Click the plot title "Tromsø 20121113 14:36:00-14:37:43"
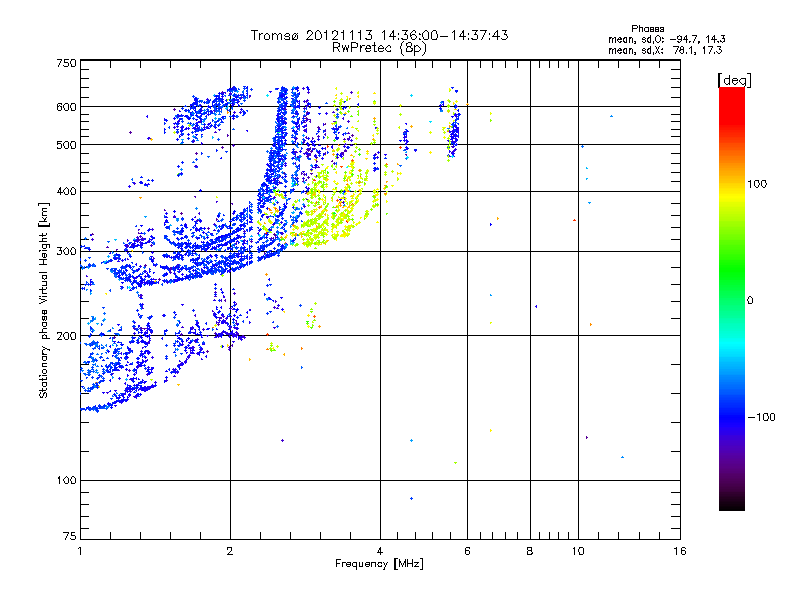Image resolution: width=800 pixels, height=600 pixels. pyautogui.click(x=379, y=35)
